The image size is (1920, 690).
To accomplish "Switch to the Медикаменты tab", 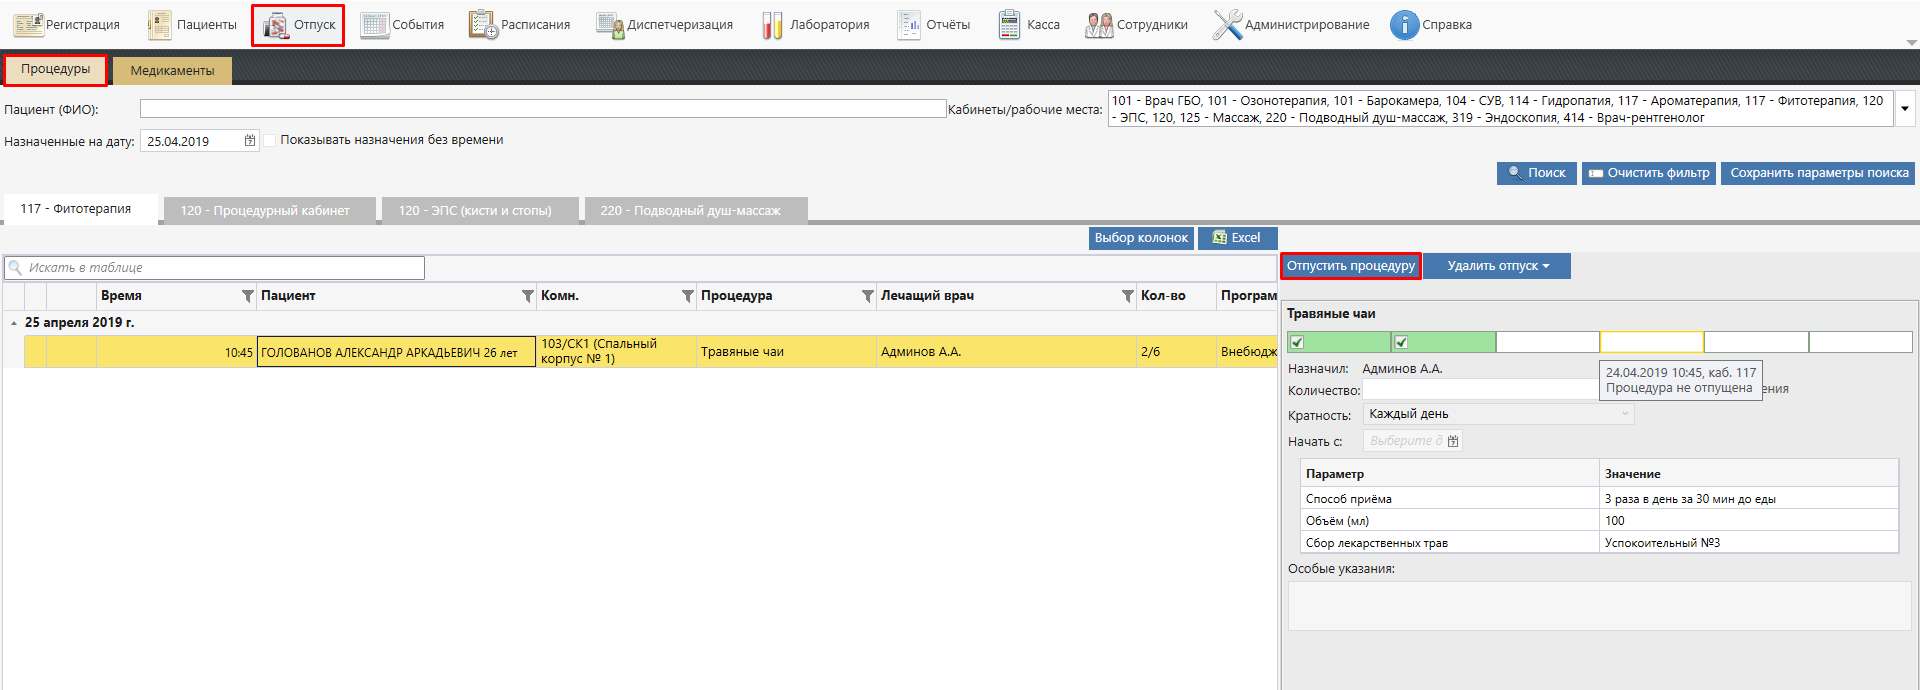I will click(172, 71).
